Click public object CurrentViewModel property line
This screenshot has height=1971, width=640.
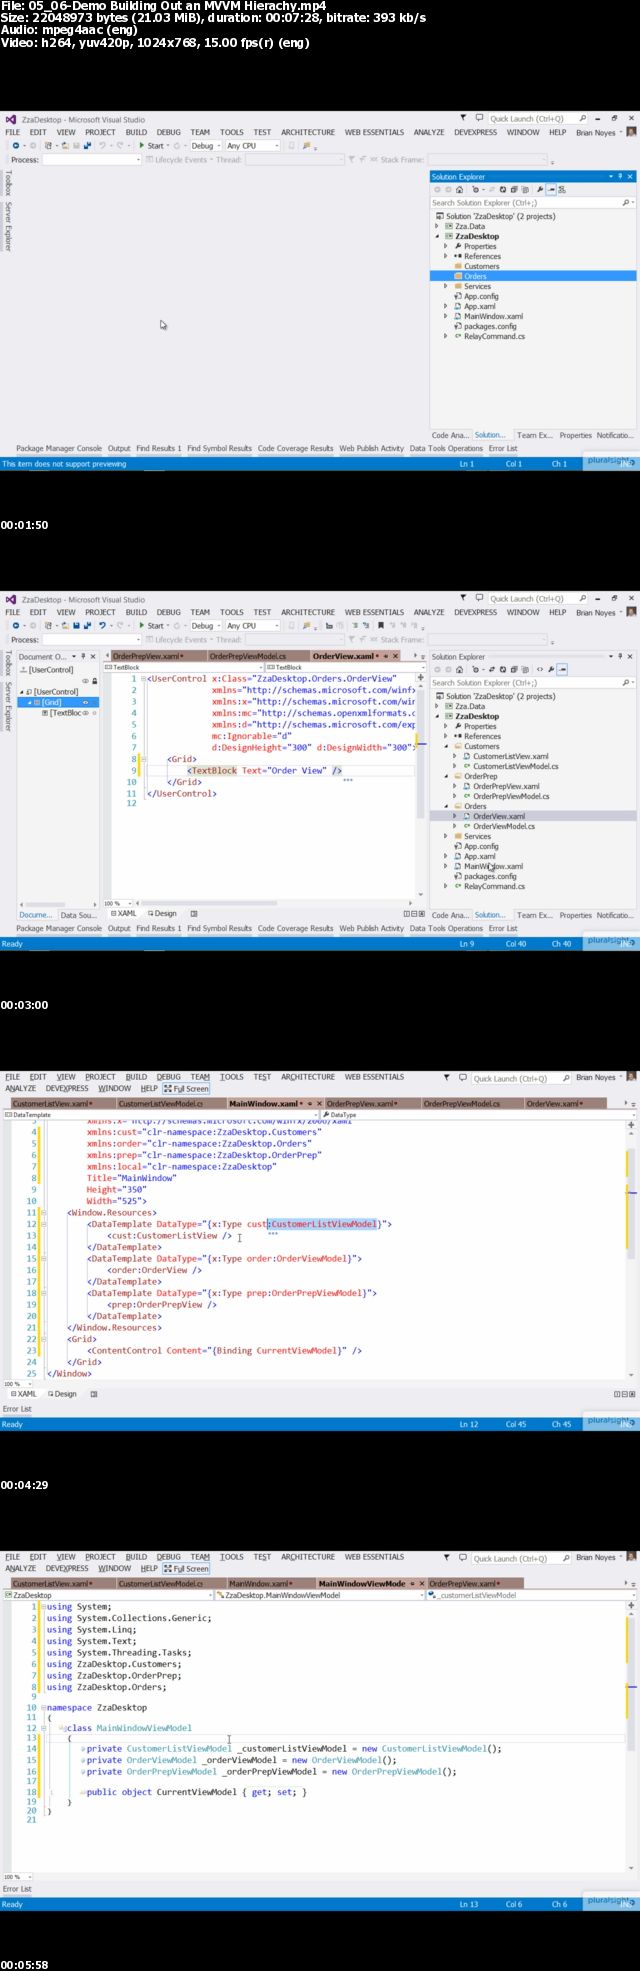click(197, 1792)
